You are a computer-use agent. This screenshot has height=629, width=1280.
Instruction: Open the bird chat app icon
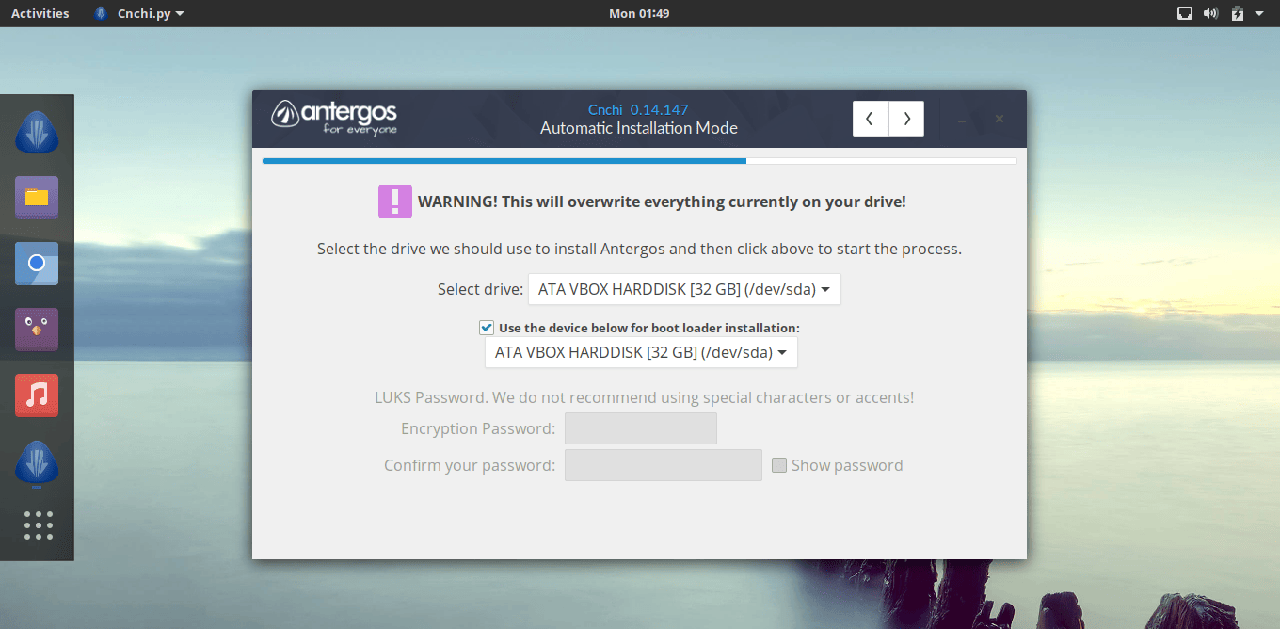coord(37,329)
